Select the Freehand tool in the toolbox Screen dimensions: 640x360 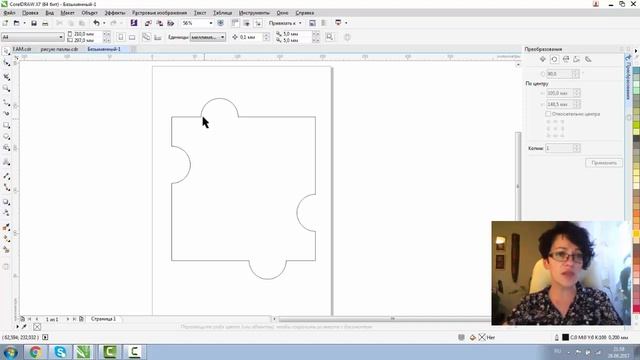[x=7, y=102]
